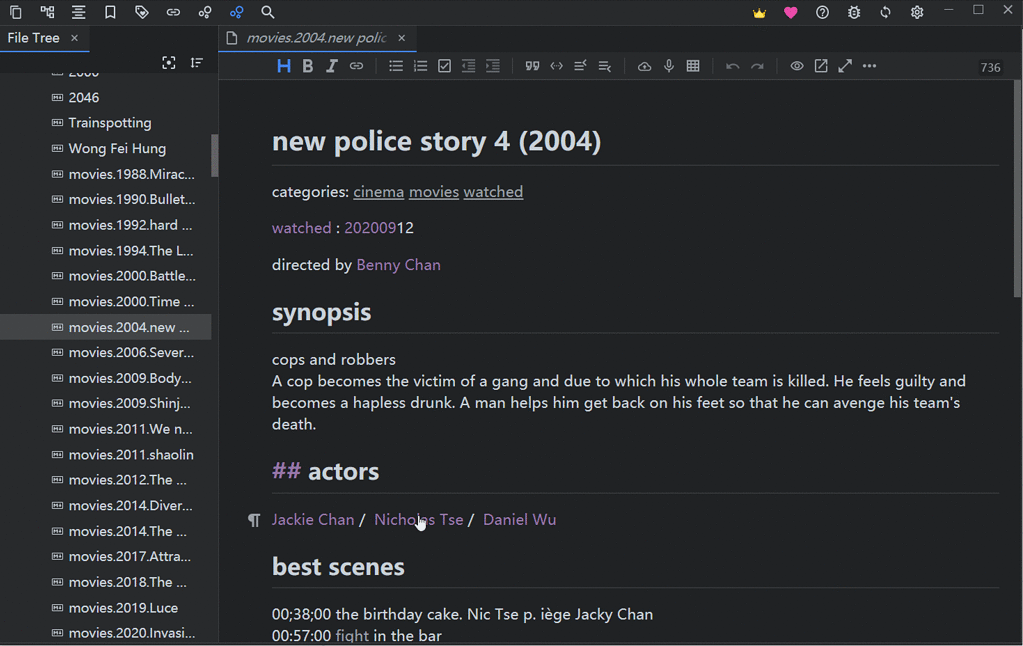Click the cloud upload icon
Viewport: 1023px width, 646px height.
pyautogui.click(x=644, y=66)
